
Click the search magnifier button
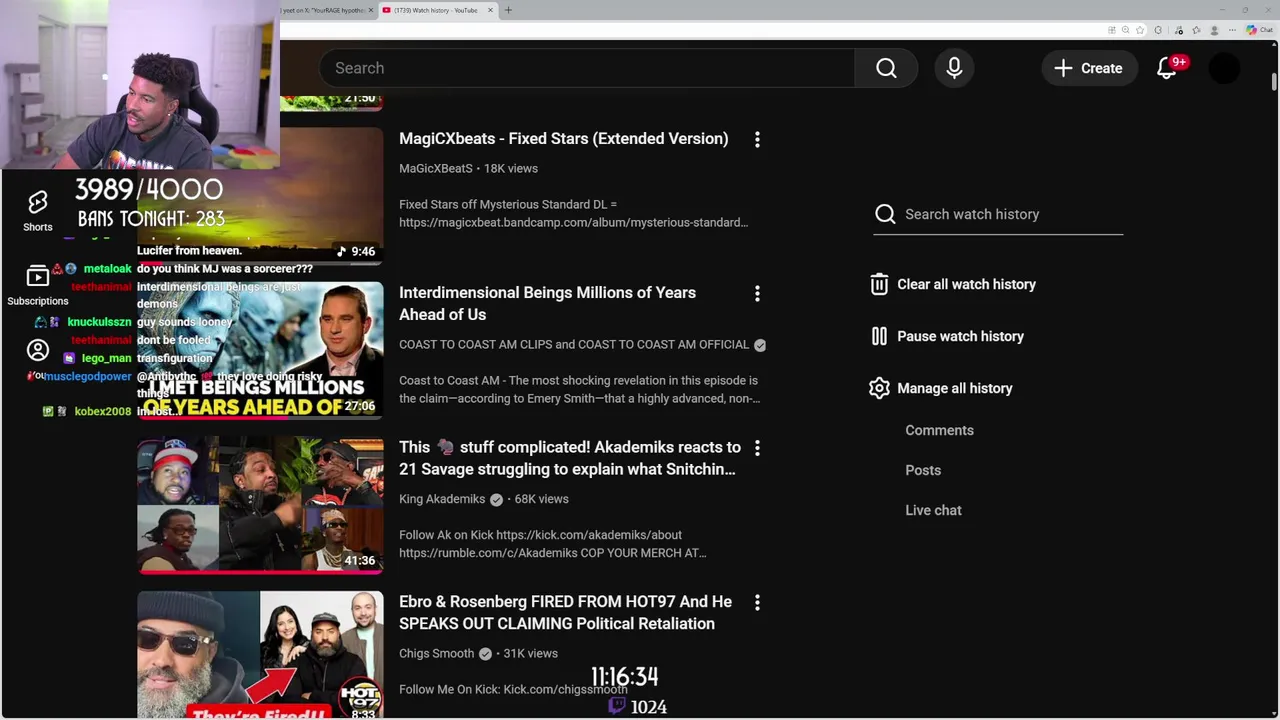(886, 68)
